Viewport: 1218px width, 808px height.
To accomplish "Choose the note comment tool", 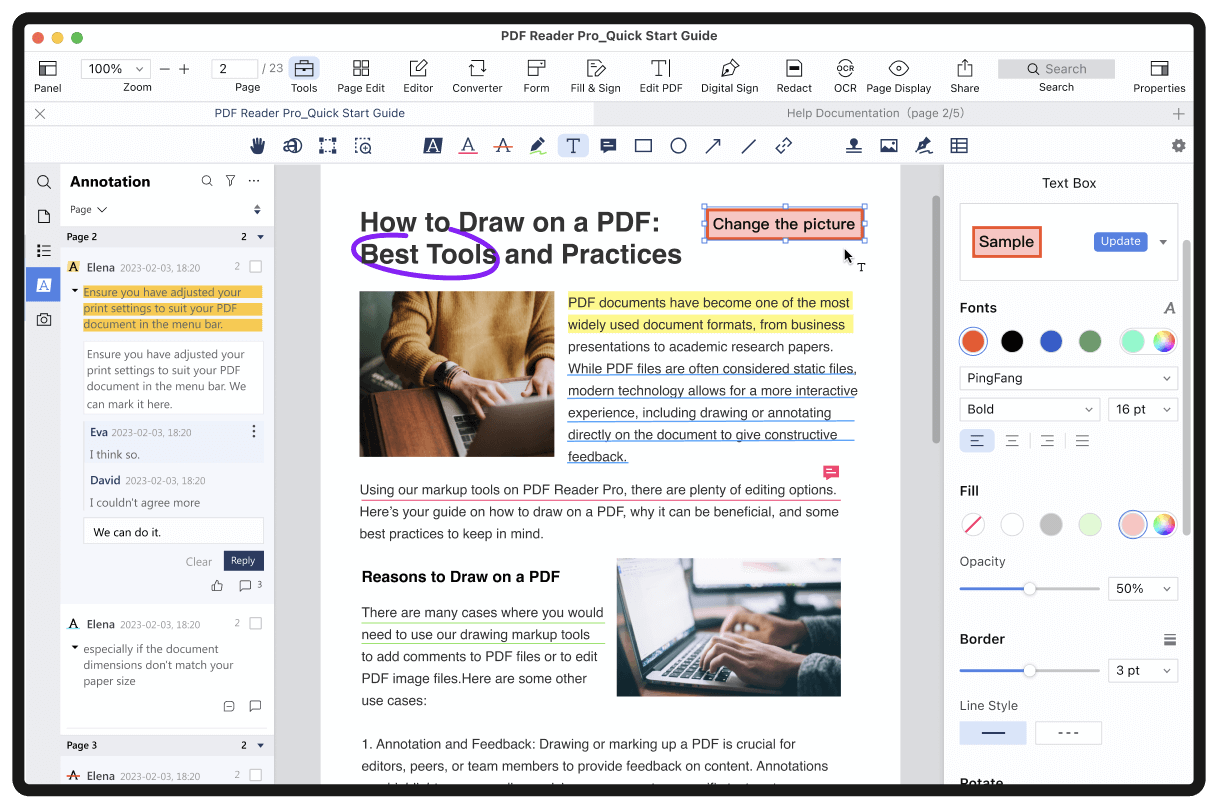I will point(608,146).
